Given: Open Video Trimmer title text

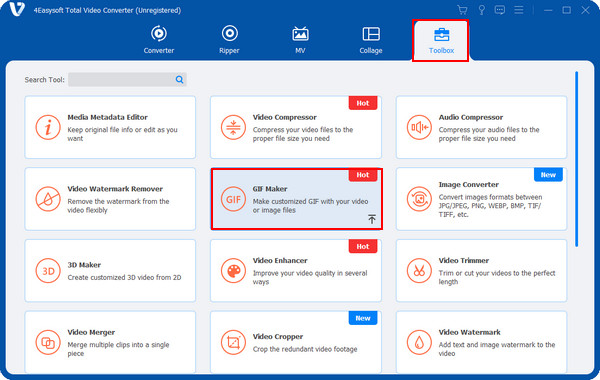Looking at the screenshot, I should (x=463, y=260).
